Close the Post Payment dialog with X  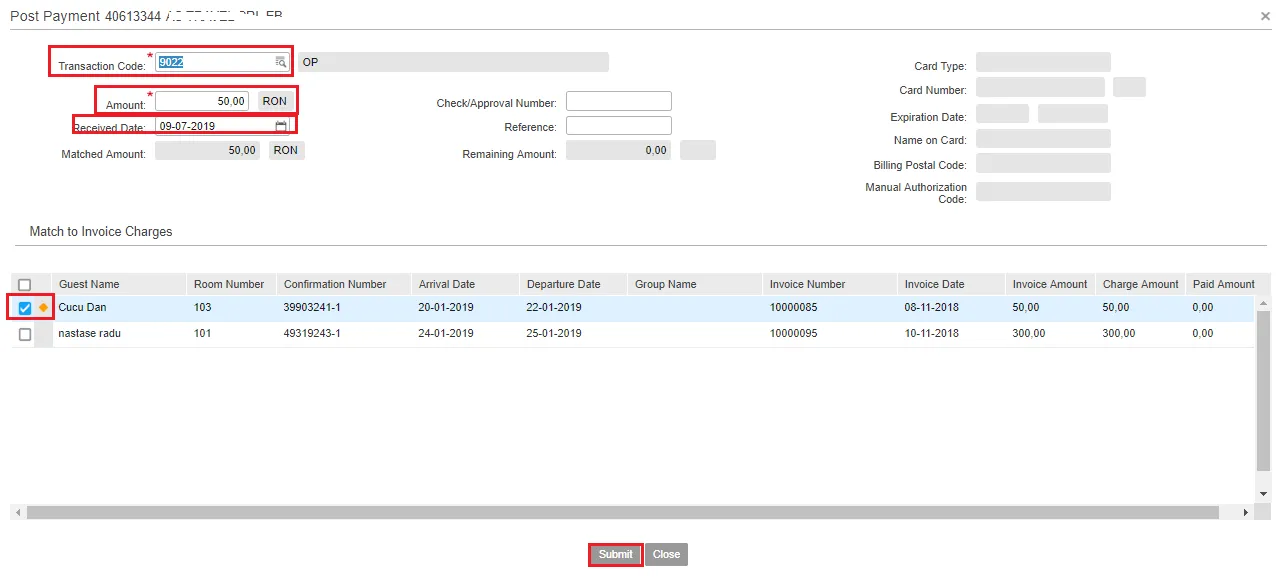point(1265,17)
